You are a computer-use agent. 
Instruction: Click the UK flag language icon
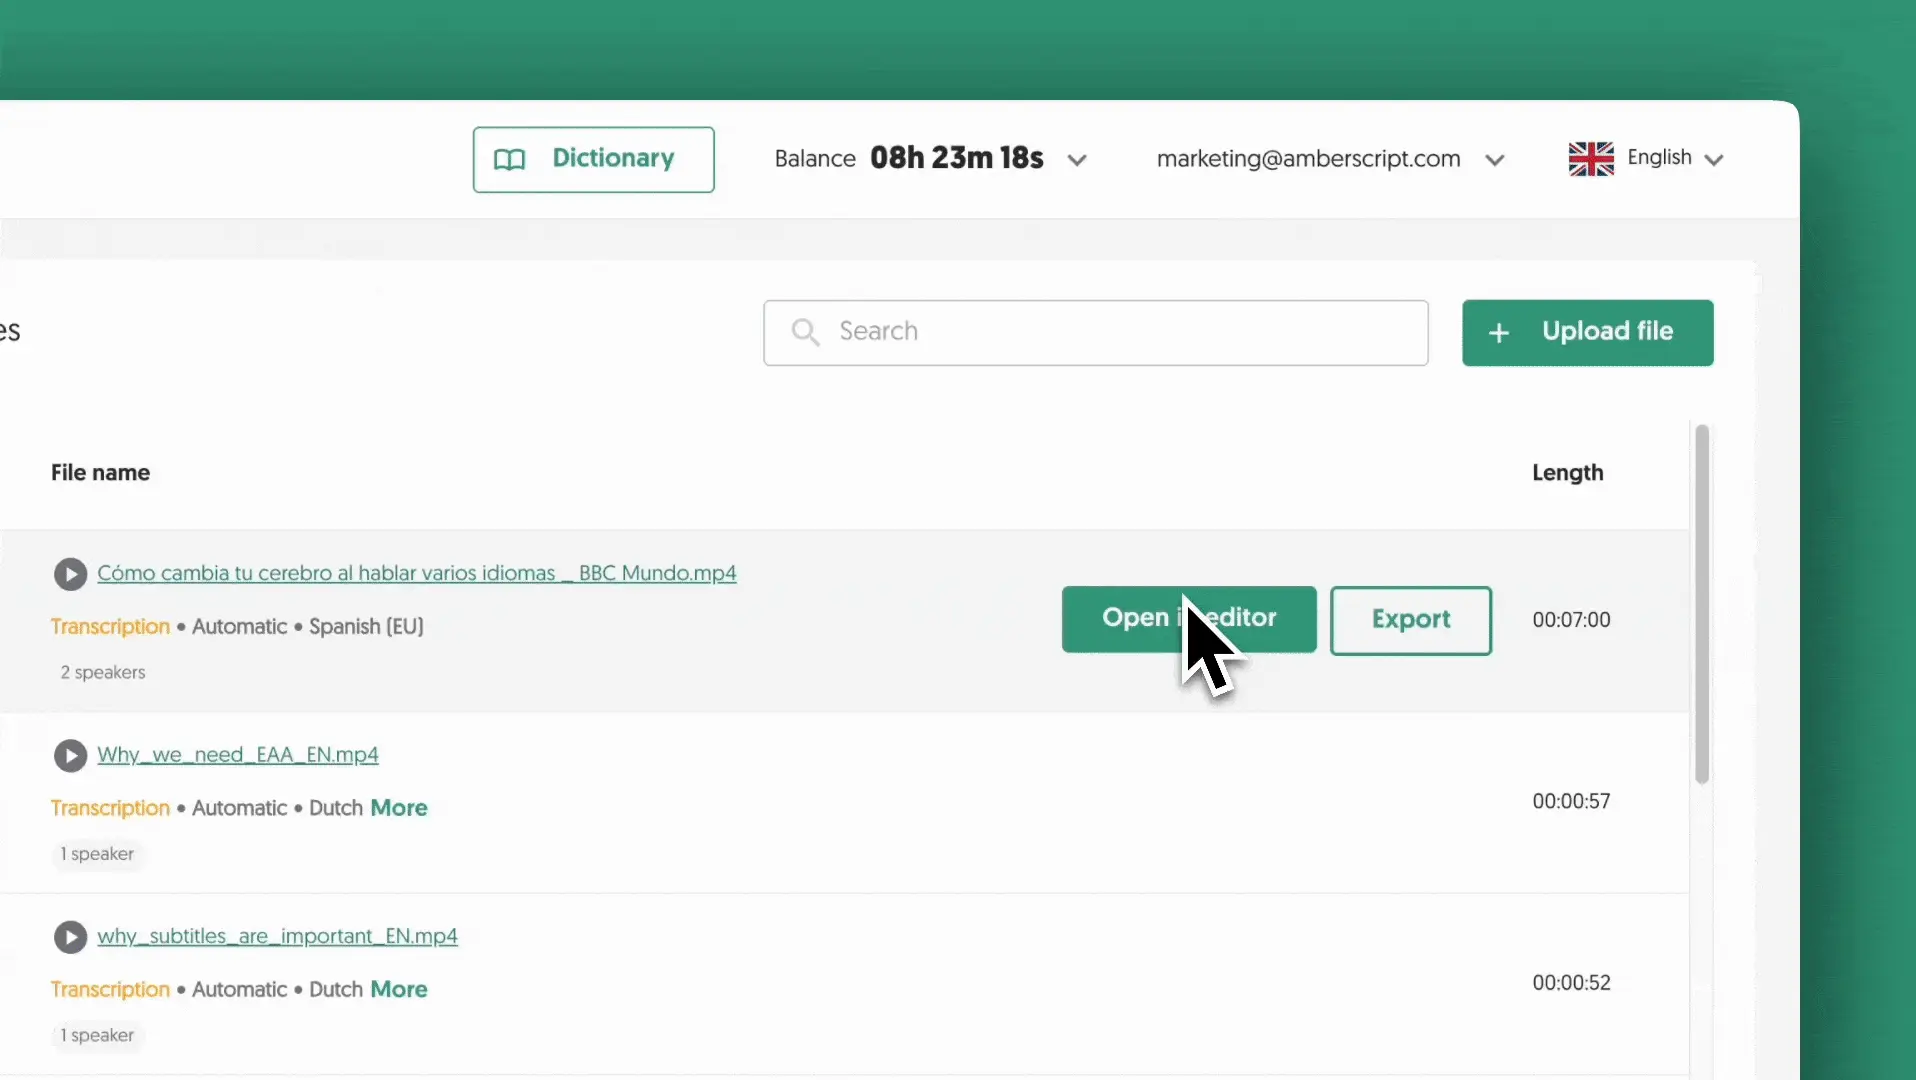point(1590,159)
